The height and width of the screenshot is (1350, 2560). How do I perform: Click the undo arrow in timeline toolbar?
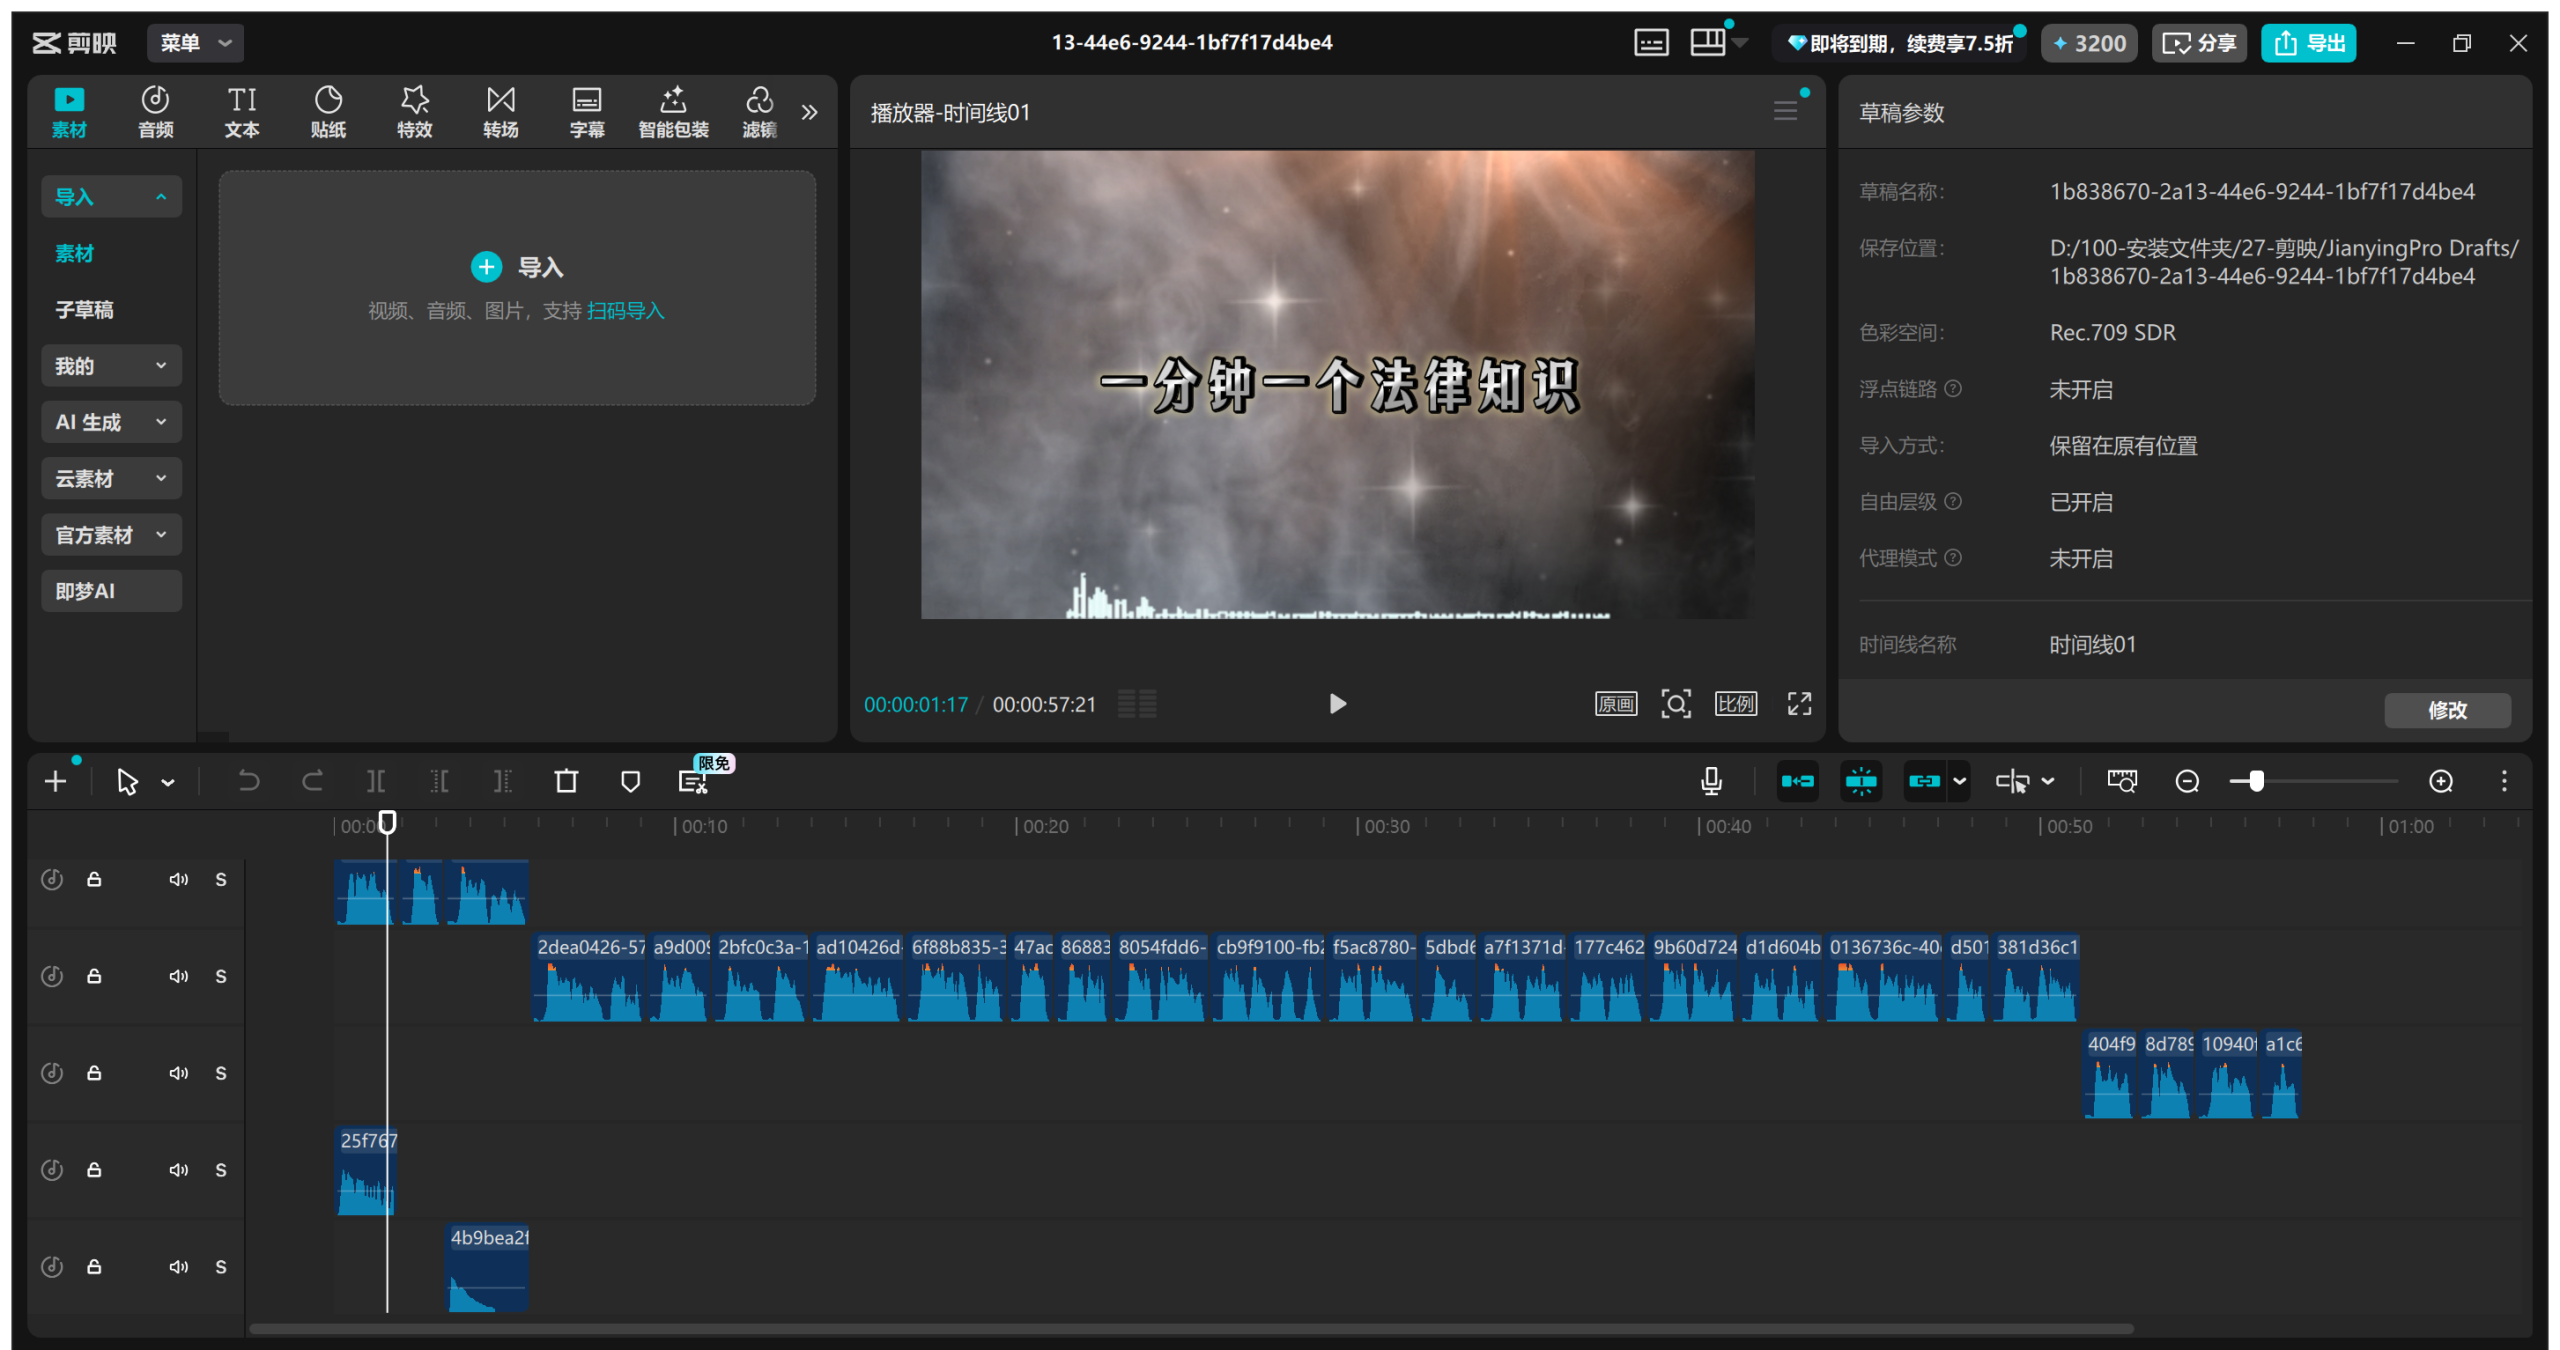(248, 781)
